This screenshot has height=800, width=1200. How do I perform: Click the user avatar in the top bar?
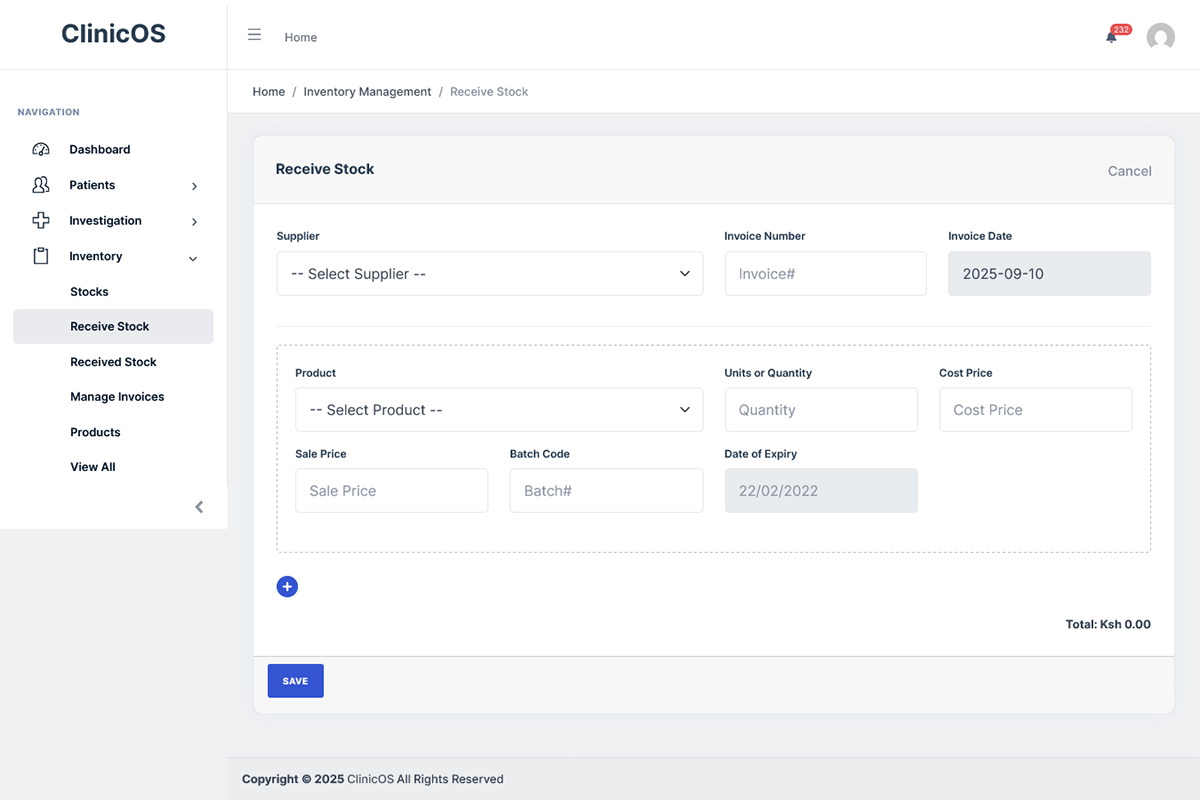[1160, 36]
